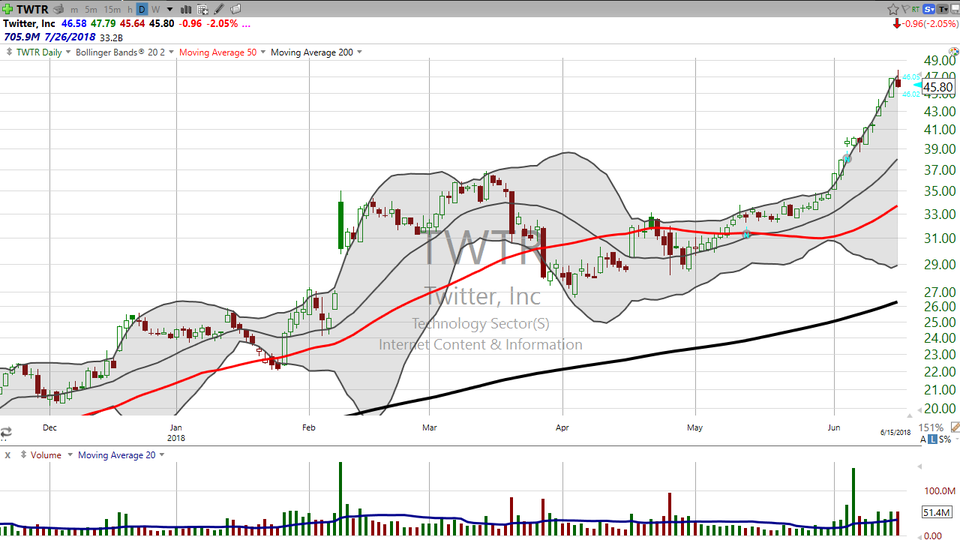
Task: Switch to the W weekly timeframe
Action: click(x=156, y=9)
